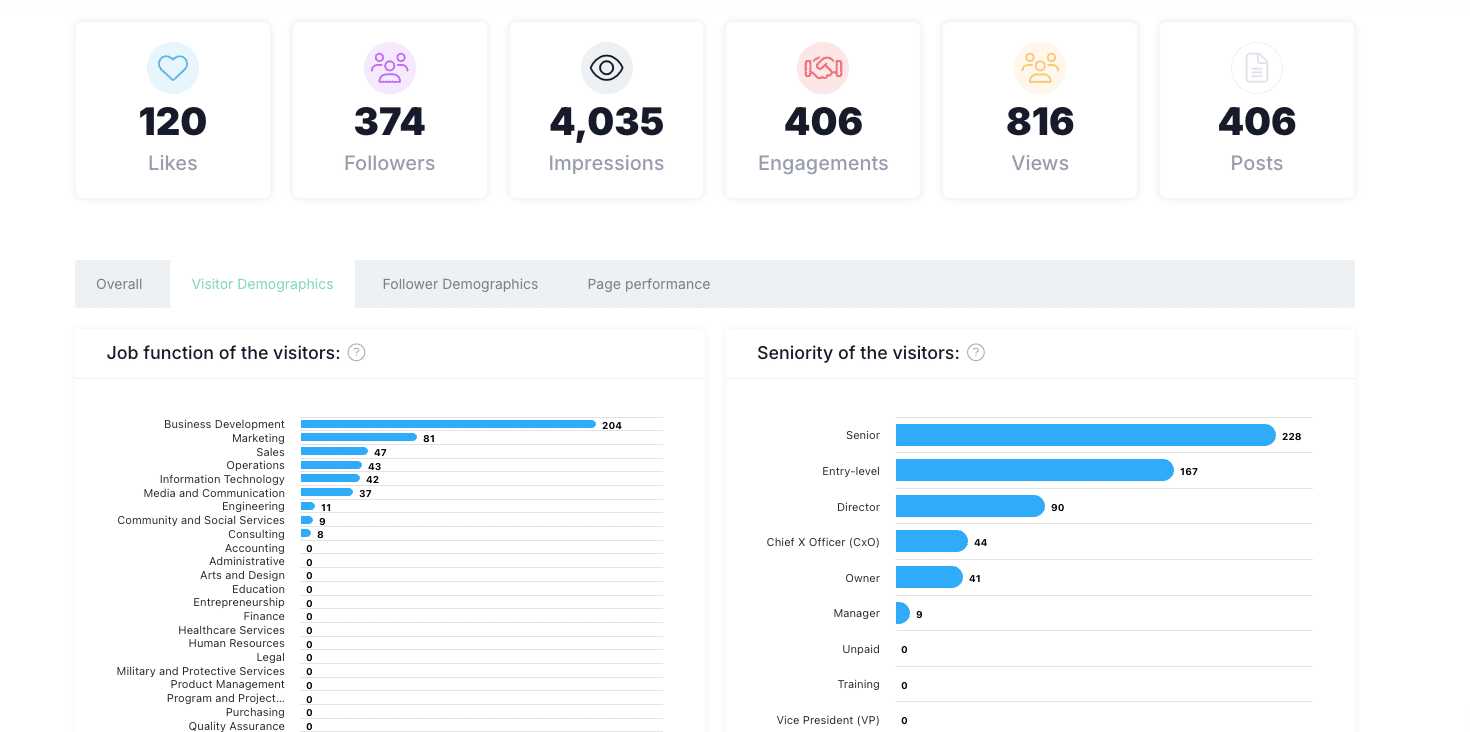Click the Marketing bar in job chart

click(x=358, y=437)
